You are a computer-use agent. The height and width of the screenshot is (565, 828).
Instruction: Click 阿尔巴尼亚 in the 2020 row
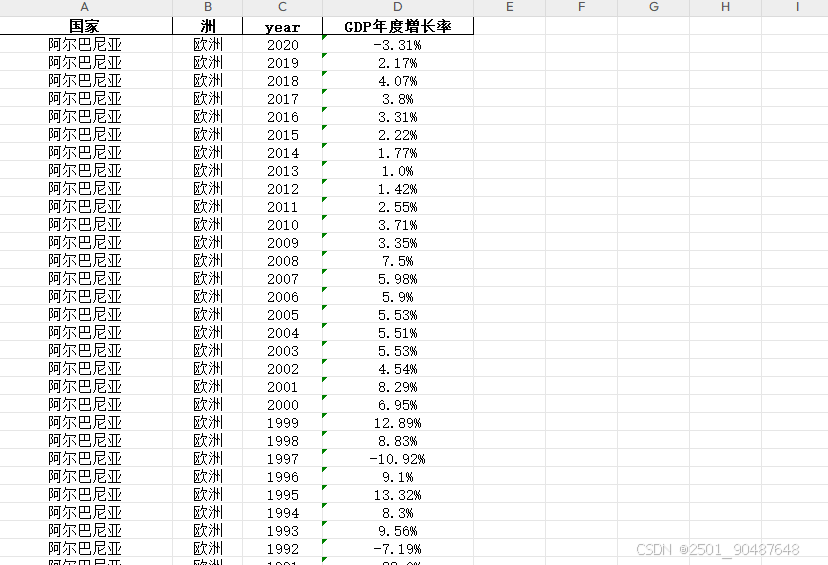84,45
